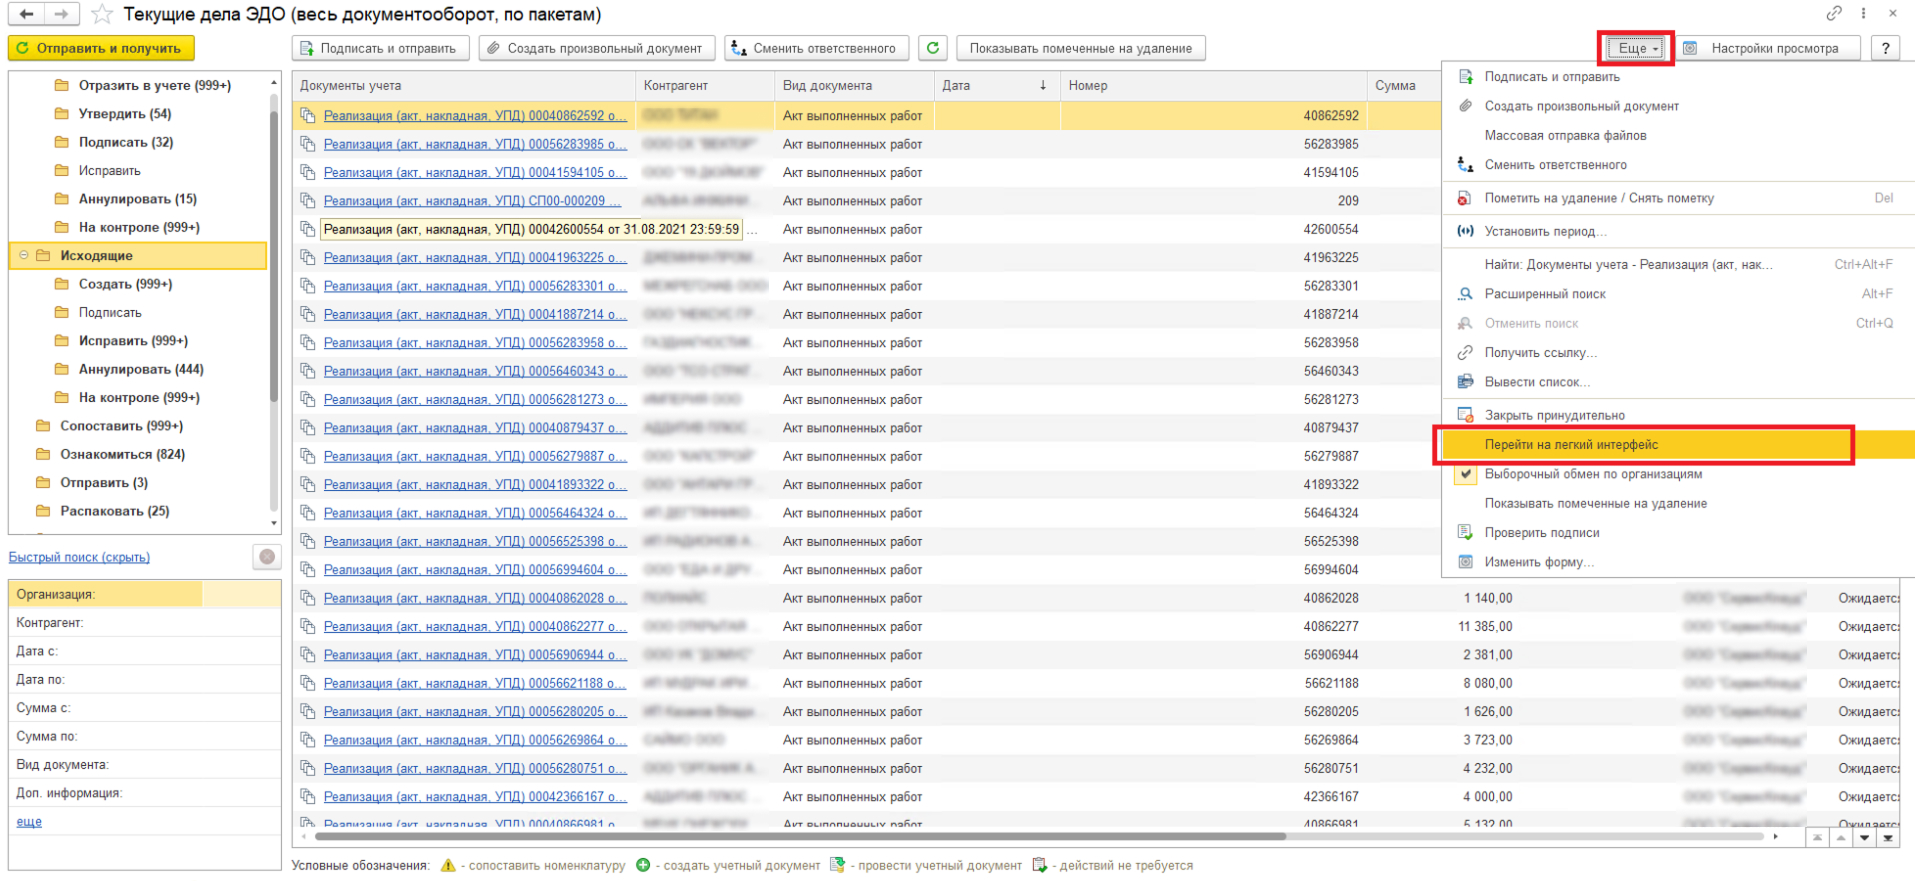
Task: Click green plus legend icon создать учетный документ
Action: (643, 865)
